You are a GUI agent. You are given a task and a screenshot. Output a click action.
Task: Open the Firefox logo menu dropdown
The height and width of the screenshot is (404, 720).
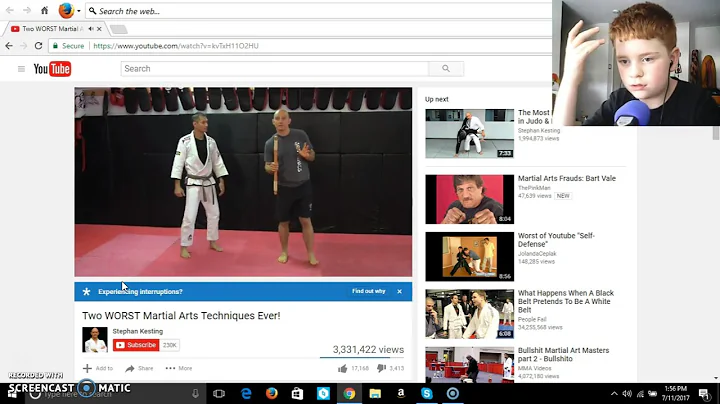[x=69, y=10]
